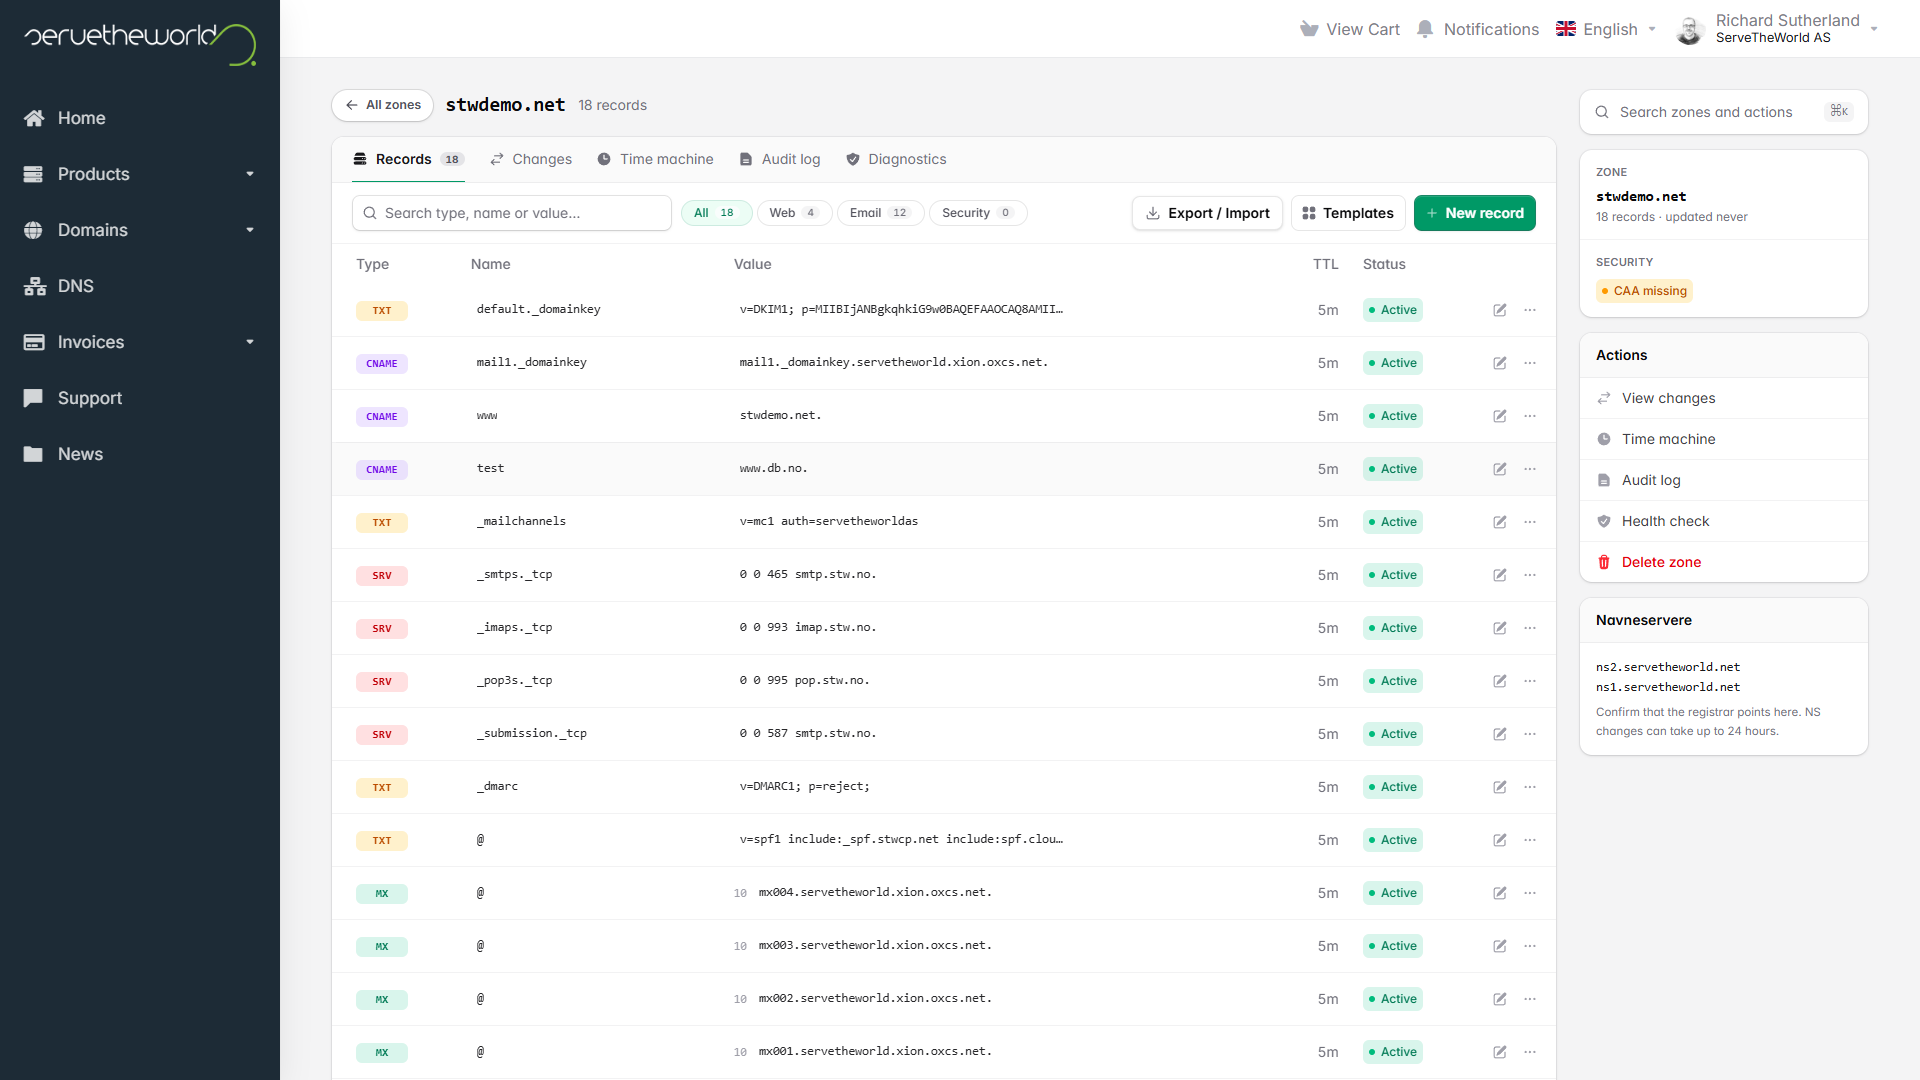
Task: Open more options for _dmarc record
Action: point(1530,787)
